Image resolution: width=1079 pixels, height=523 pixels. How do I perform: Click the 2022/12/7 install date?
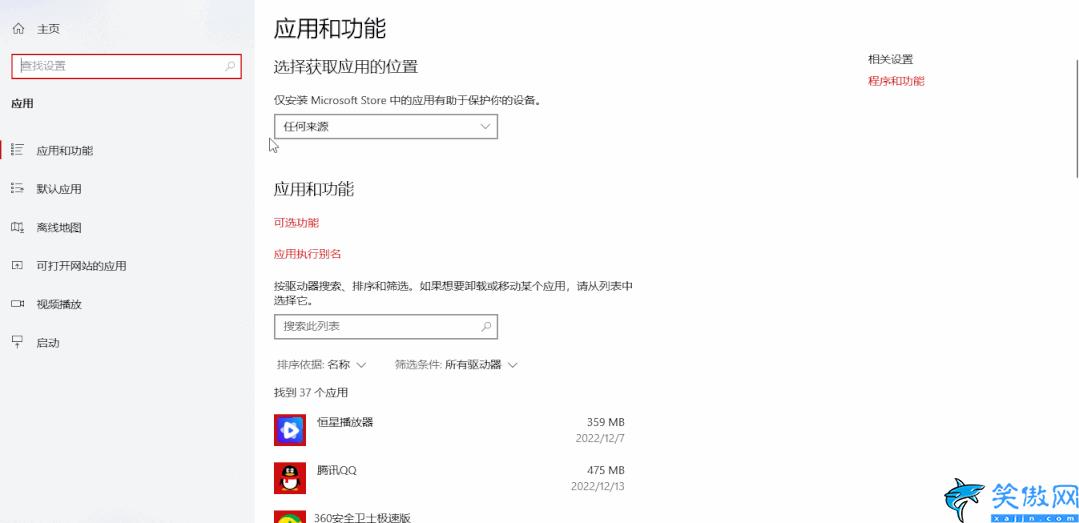(600, 438)
